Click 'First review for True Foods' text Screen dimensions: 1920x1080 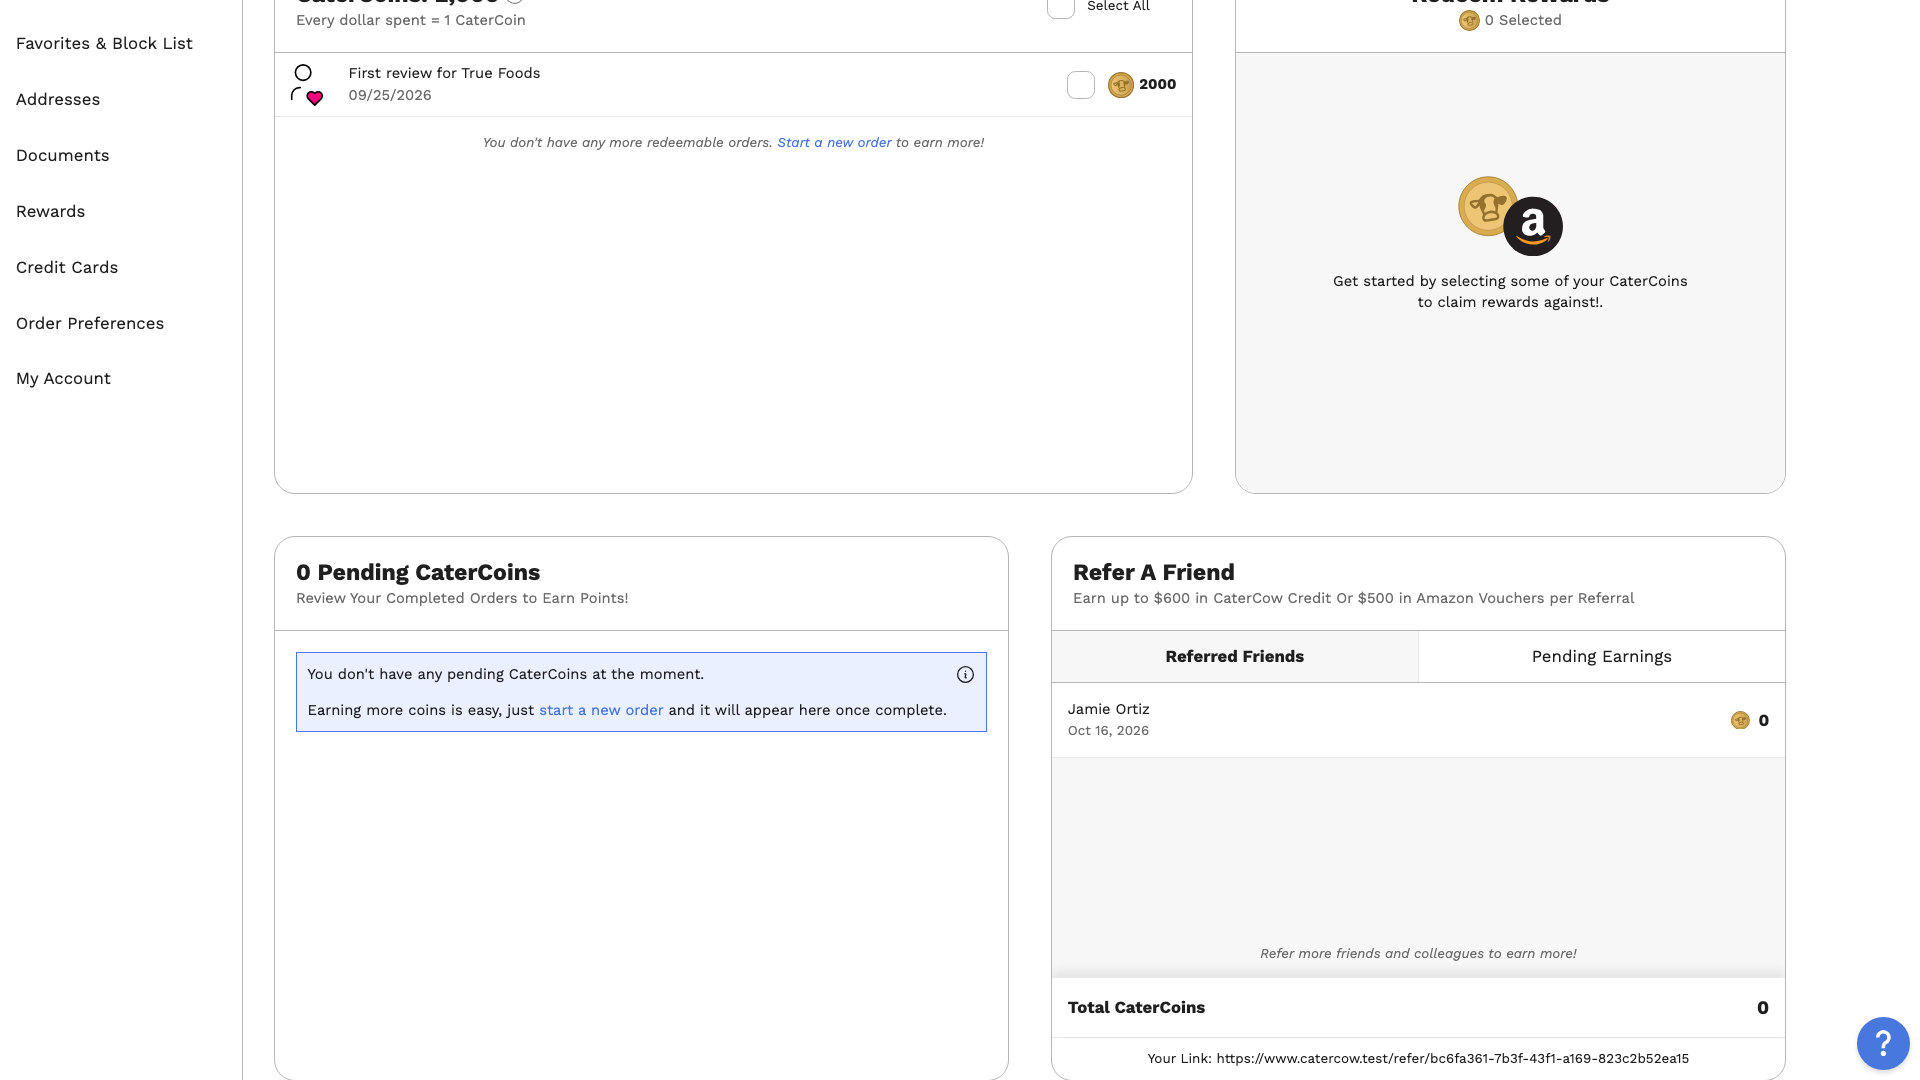444,74
